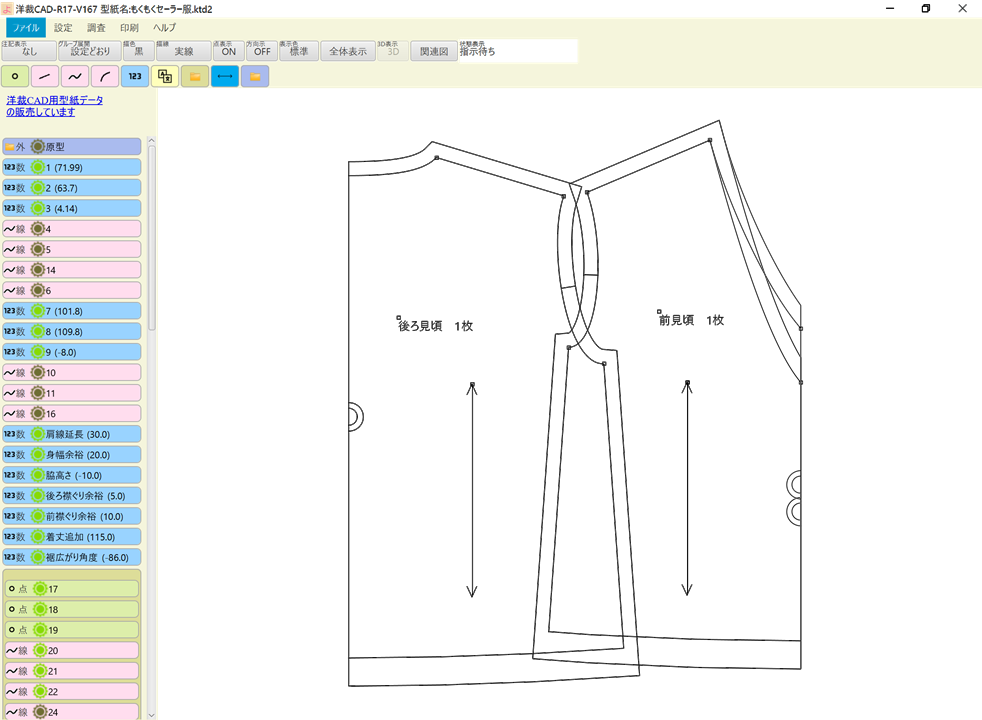Click the brown gear on line row 6
982x720 pixels.
[38, 291]
